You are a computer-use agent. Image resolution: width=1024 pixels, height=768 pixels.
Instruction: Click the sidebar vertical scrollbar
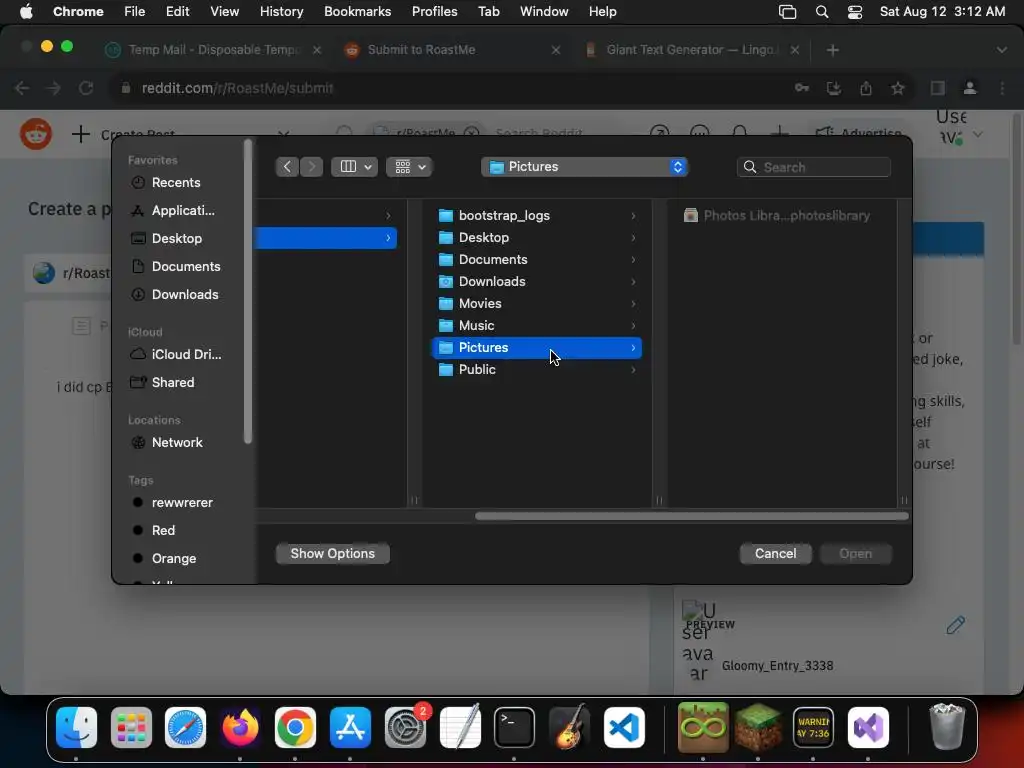(x=248, y=291)
